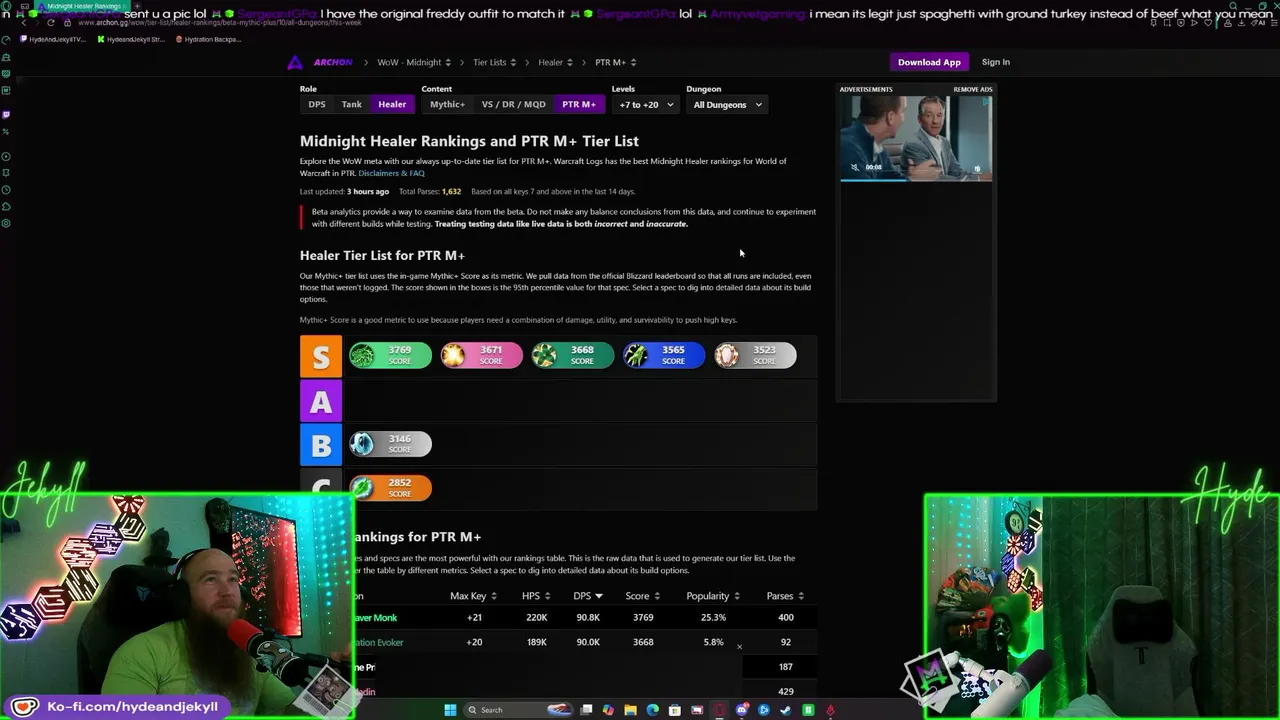The height and width of the screenshot is (720, 1280).
Task: Open history clock icon in browser sidebar
Action: (x=6, y=190)
